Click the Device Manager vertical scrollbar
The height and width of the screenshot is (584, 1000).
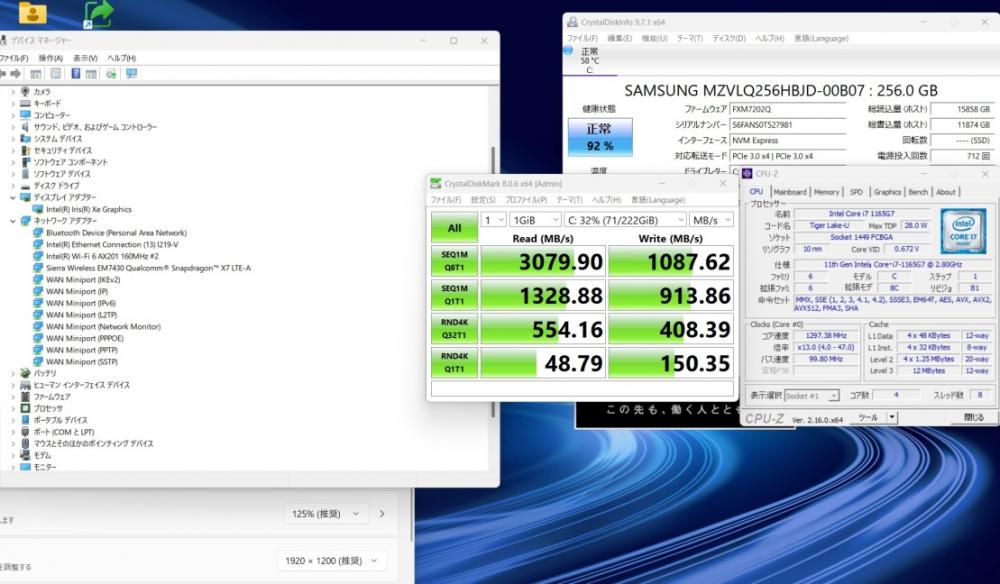click(x=493, y=281)
